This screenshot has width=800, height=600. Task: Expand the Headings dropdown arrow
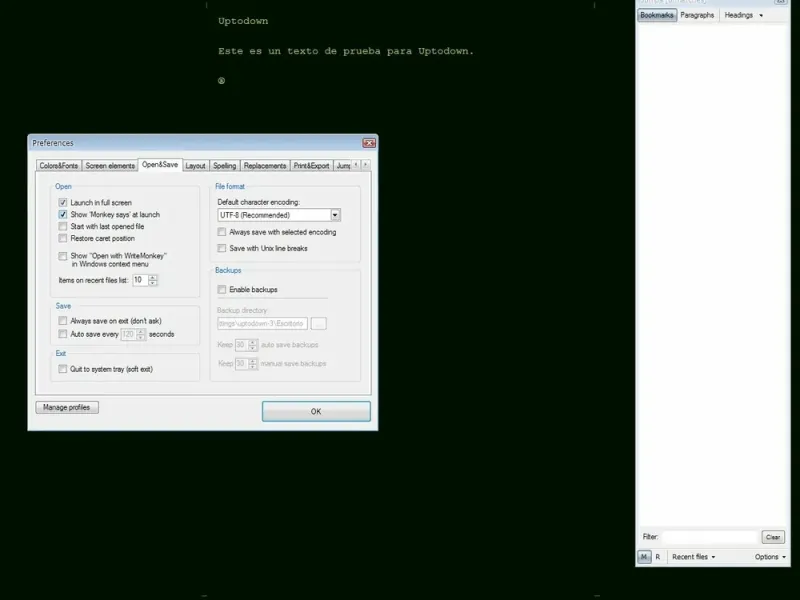click(761, 16)
